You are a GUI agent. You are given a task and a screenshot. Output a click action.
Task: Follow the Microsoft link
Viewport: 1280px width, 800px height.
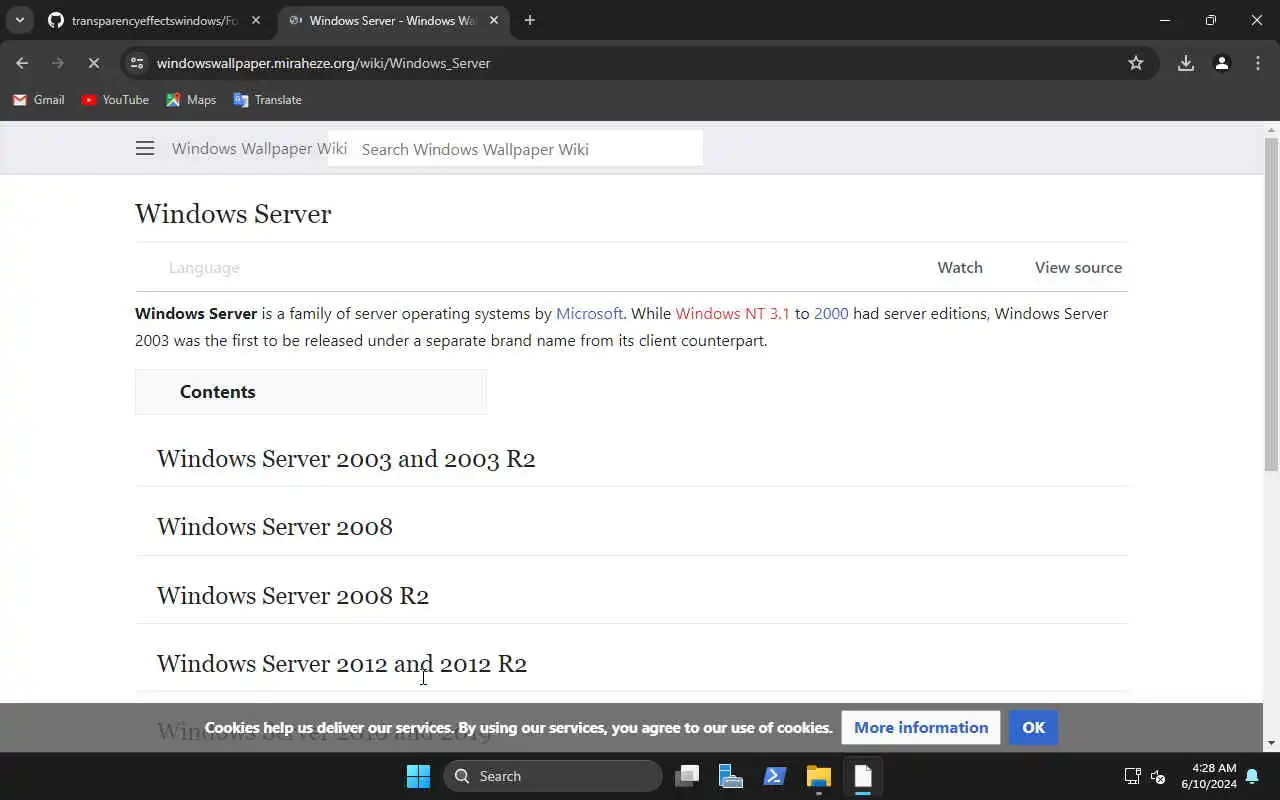point(590,314)
